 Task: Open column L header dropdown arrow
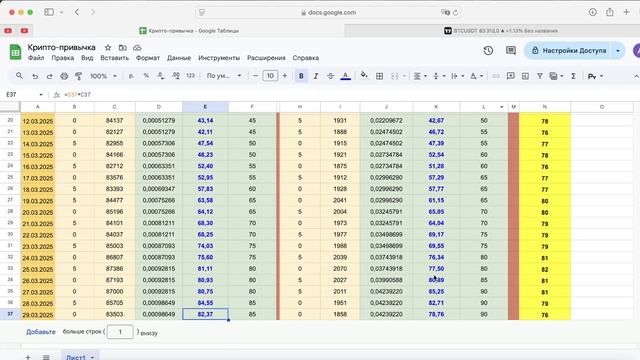[x=502, y=107]
